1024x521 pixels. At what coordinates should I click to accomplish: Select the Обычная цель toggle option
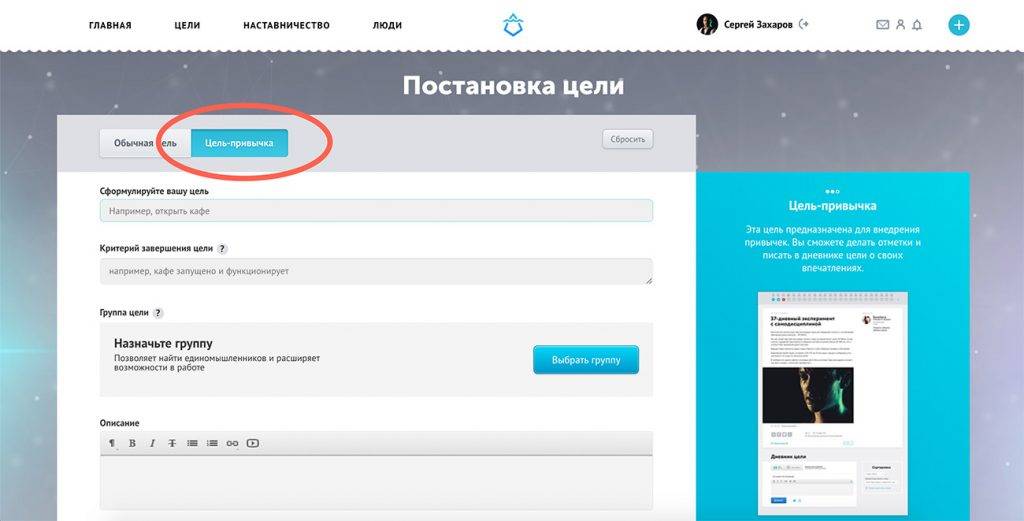[145, 143]
